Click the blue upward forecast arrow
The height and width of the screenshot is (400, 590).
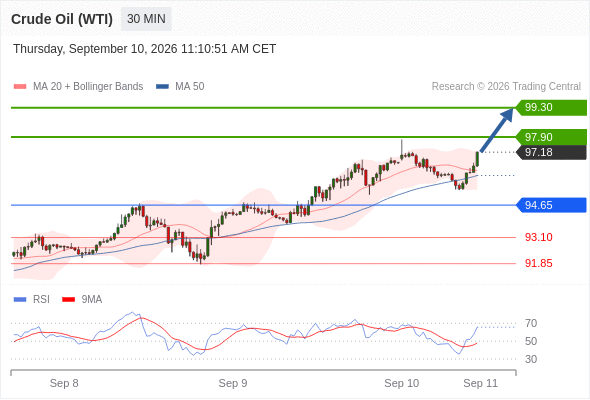tap(497, 130)
